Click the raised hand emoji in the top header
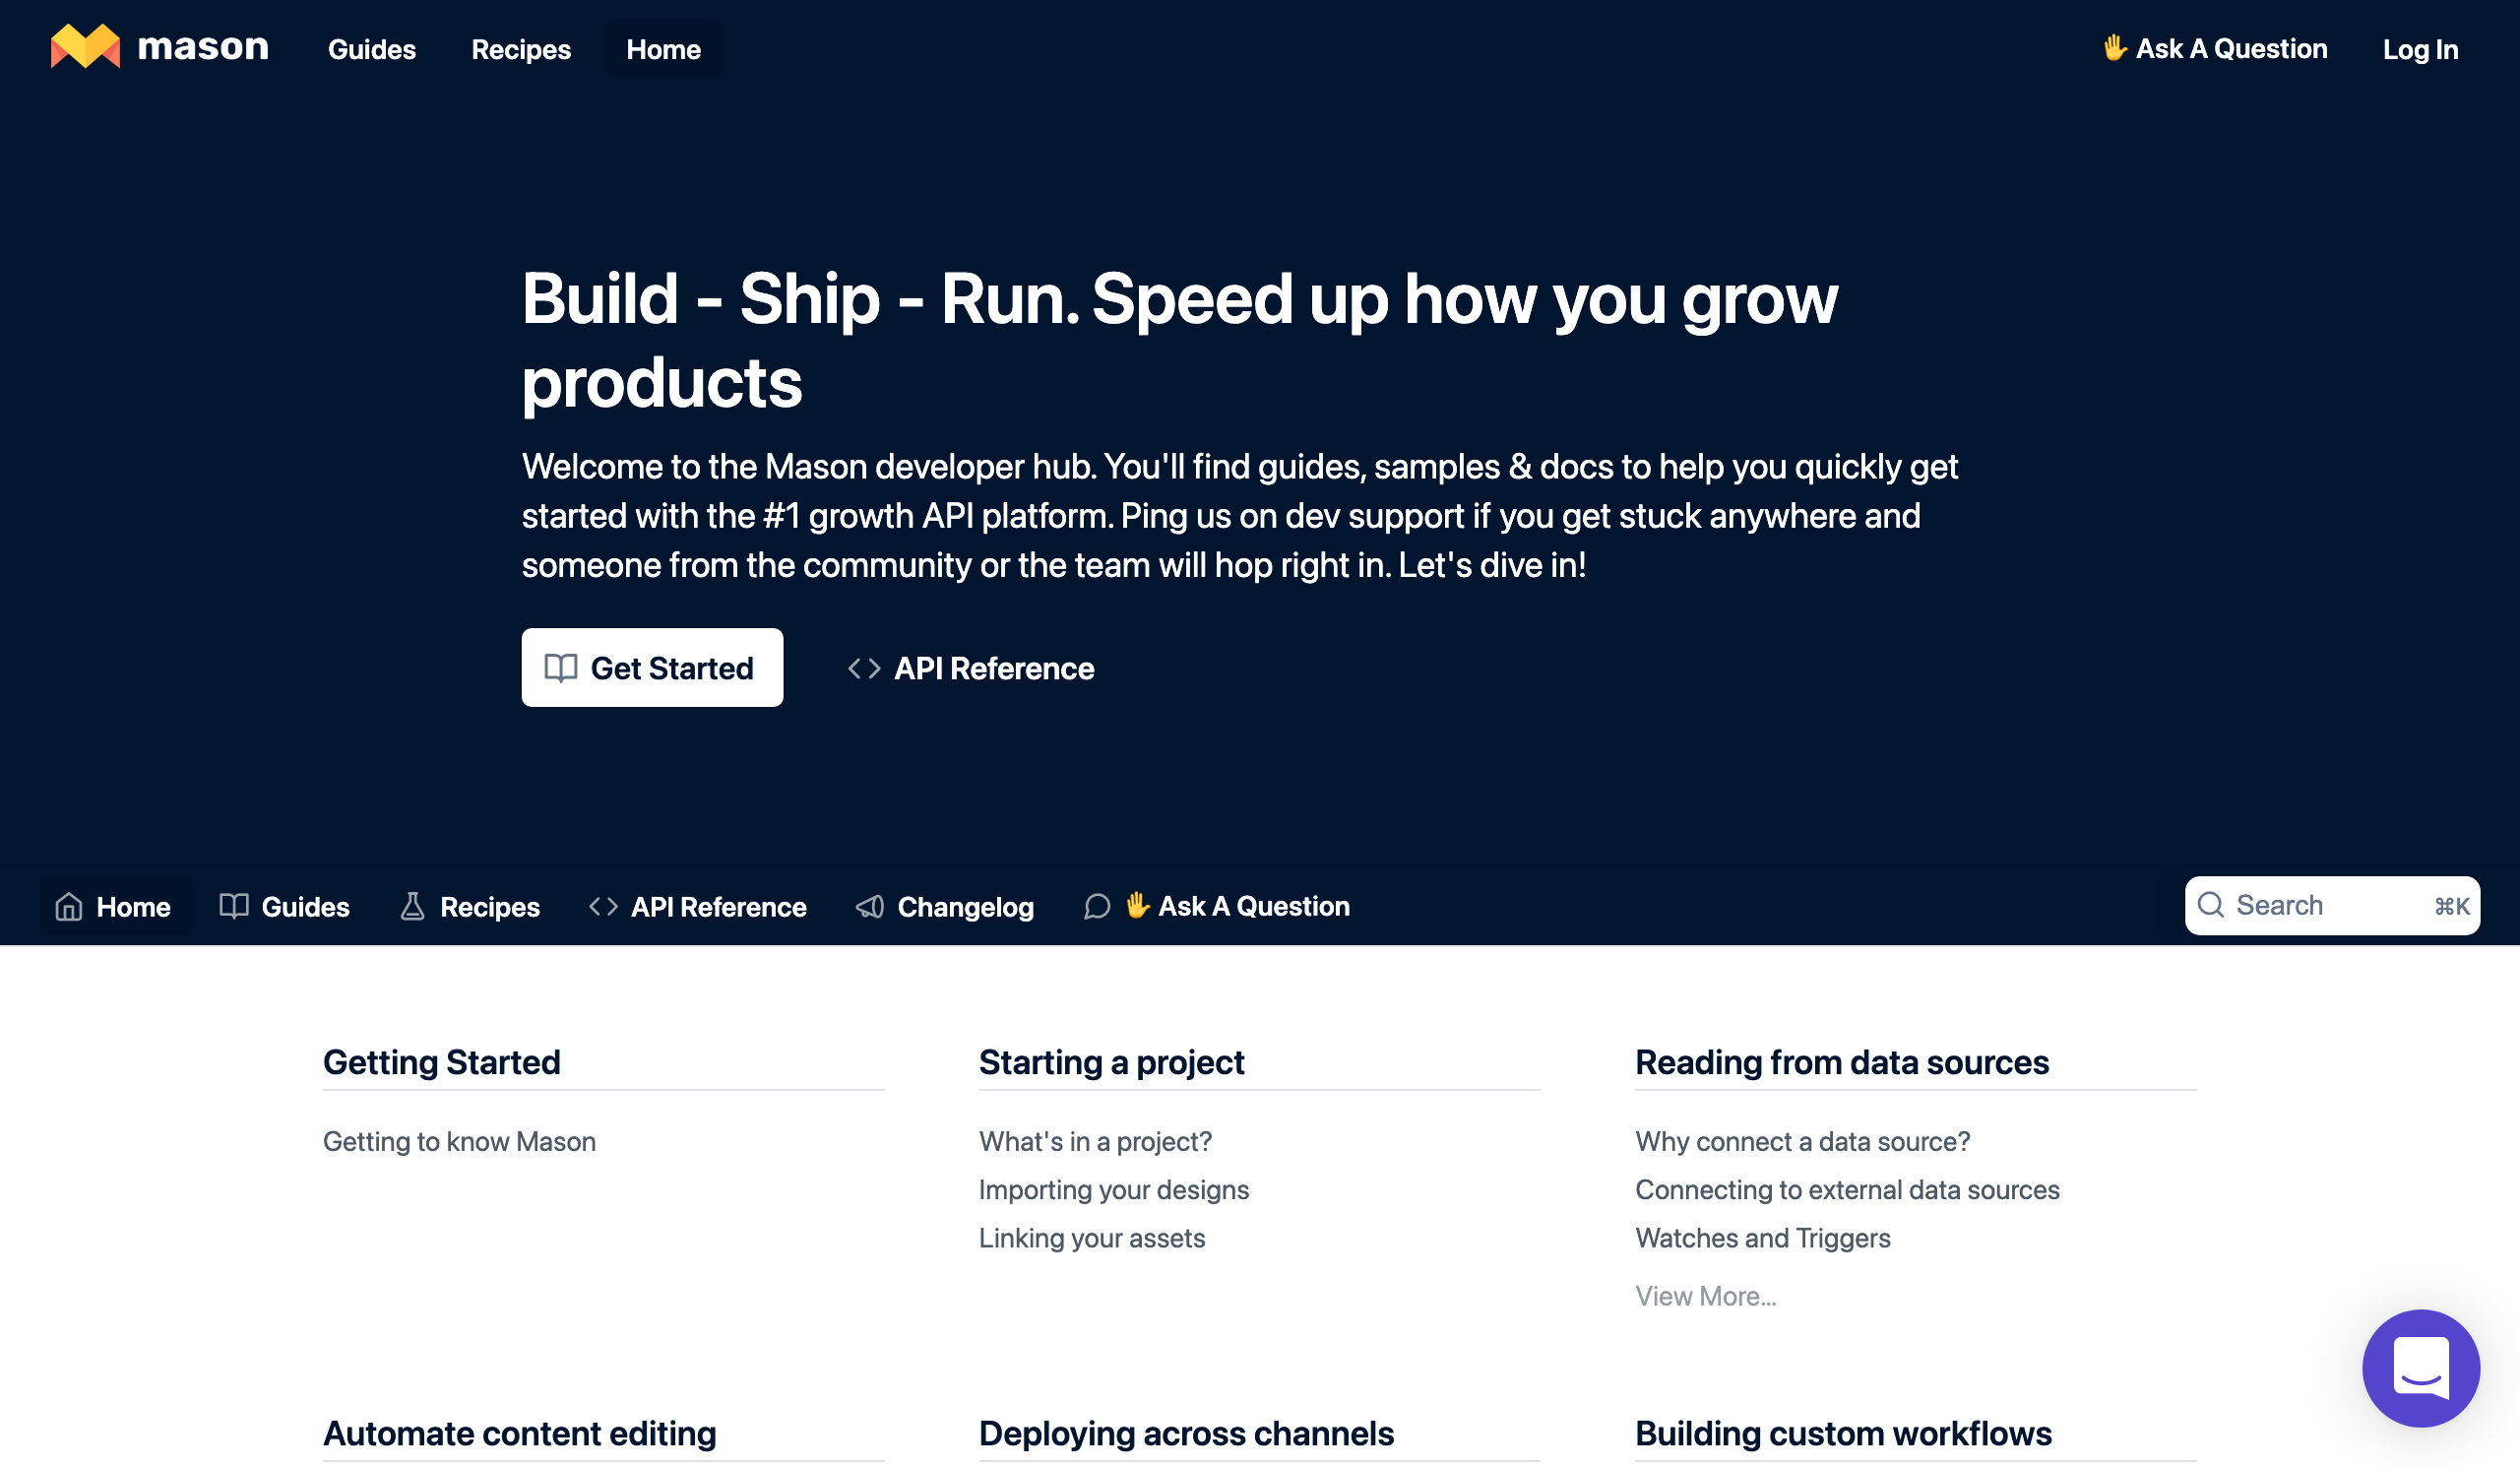Viewport: 2520px width, 1467px height. pyautogui.click(x=2114, y=48)
